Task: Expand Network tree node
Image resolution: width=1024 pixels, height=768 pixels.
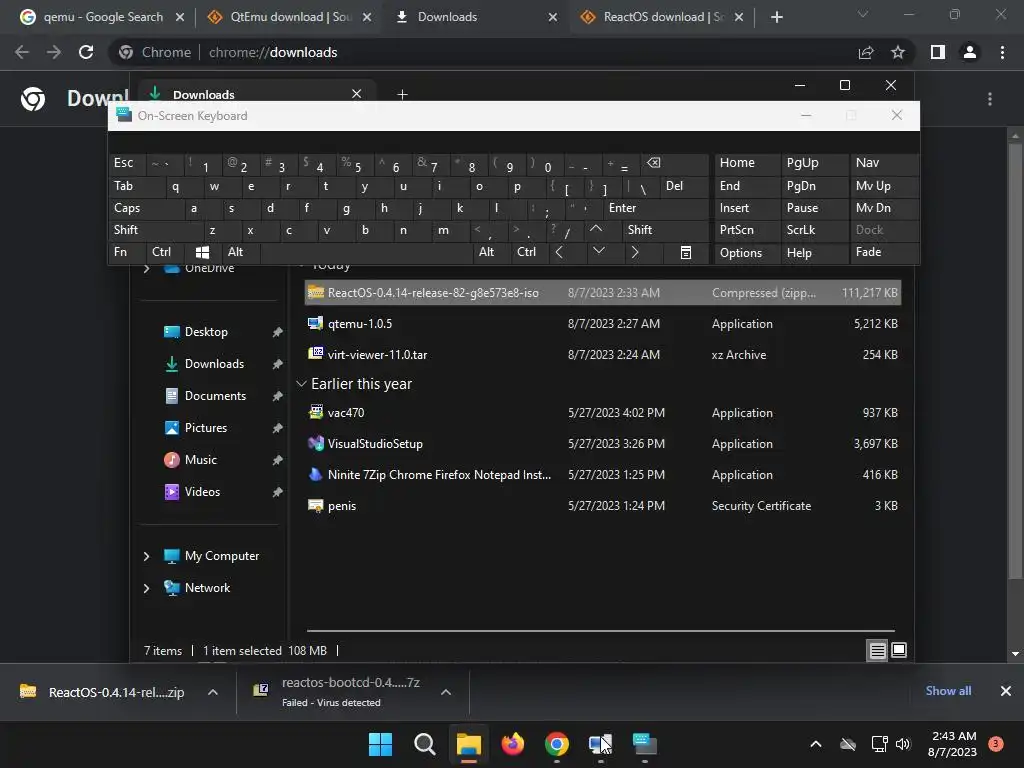Action: [x=146, y=588]
